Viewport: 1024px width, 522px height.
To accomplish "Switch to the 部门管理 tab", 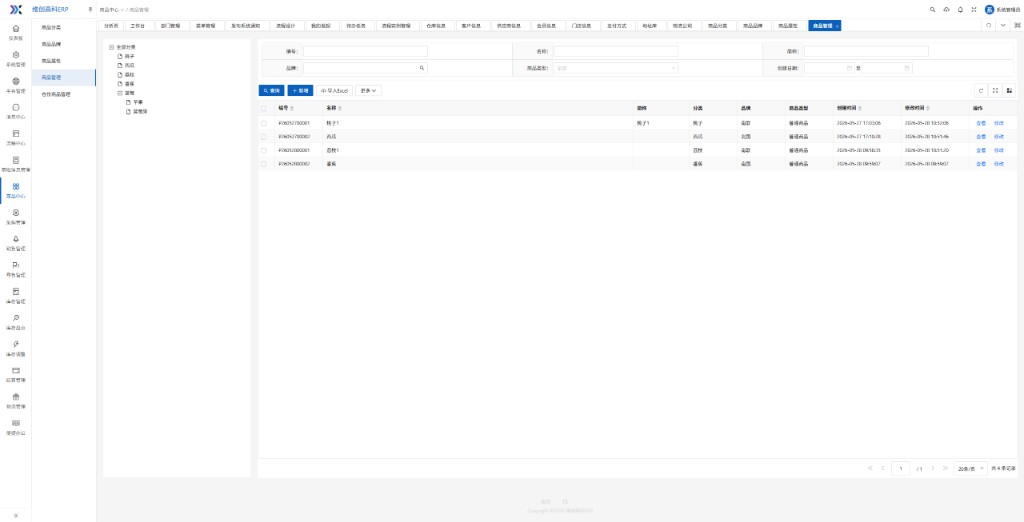I will (x=170, y=25).
